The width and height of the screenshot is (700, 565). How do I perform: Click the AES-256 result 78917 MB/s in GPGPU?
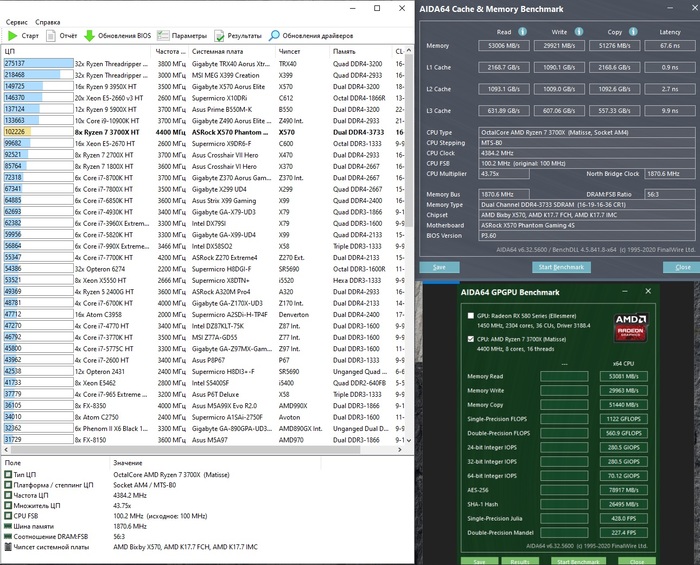(x=624, y=490)
